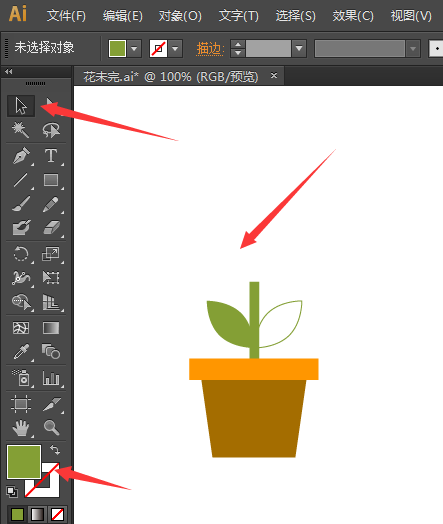Click the orange pot rim rectangle
This screenshot has height=524, width=443.
coord(254,369)
